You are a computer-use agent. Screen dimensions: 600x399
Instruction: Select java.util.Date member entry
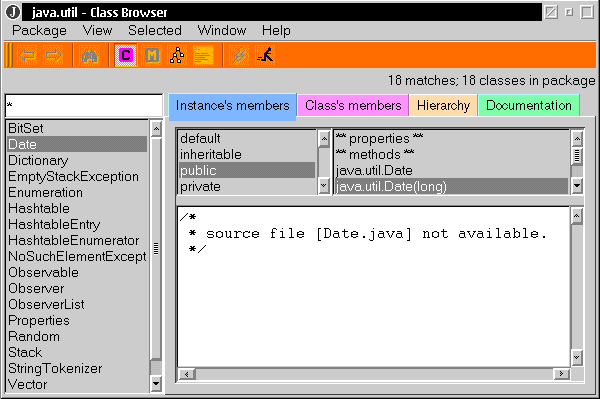[x=452, y=171]
